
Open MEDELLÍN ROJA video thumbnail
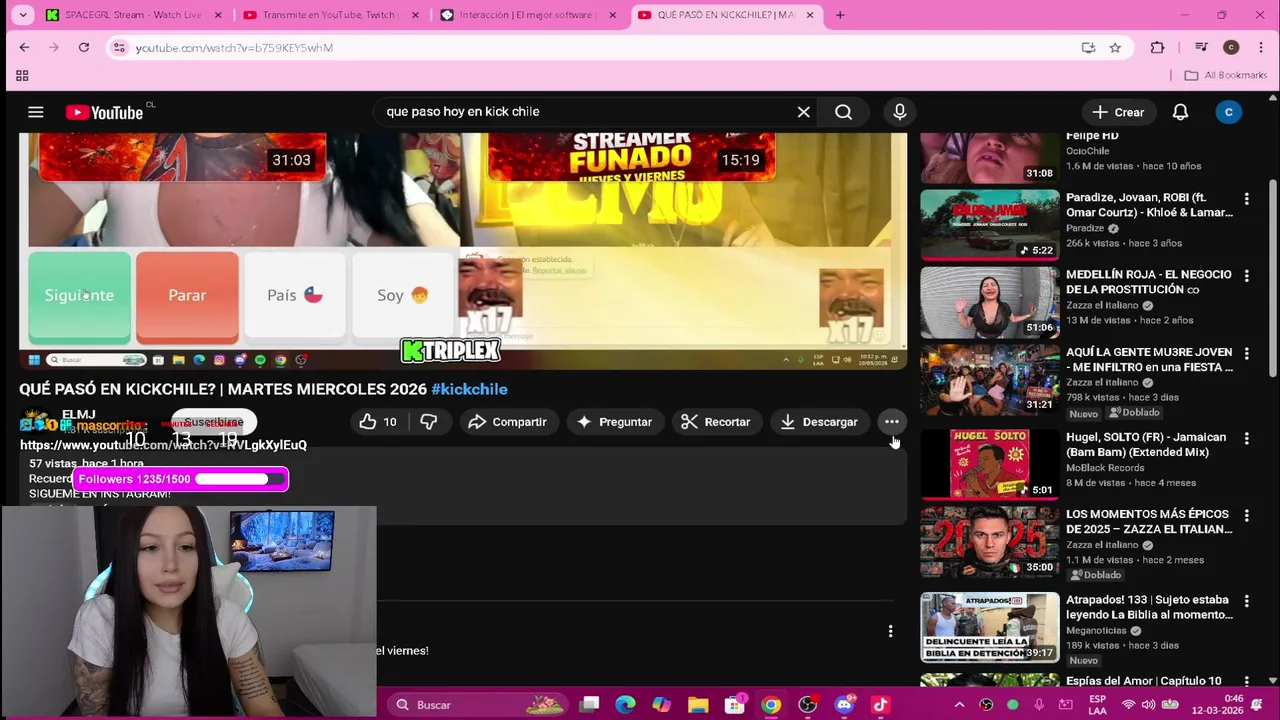coord(989,302)
